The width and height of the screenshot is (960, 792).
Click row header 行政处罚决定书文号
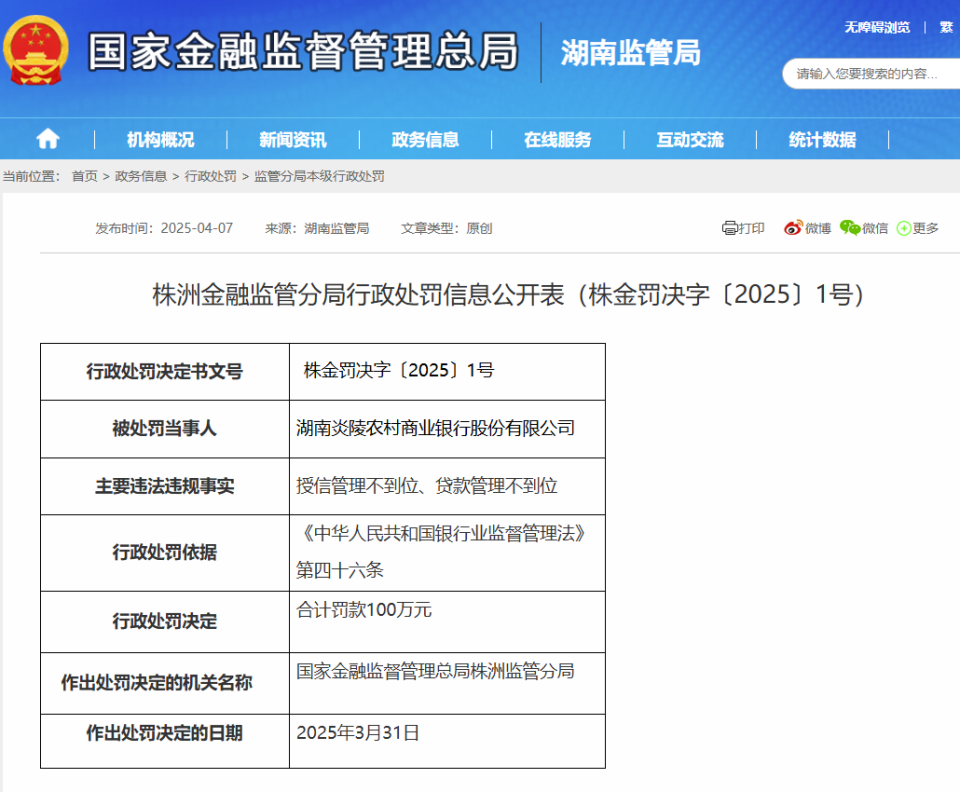tap(165, 371)
